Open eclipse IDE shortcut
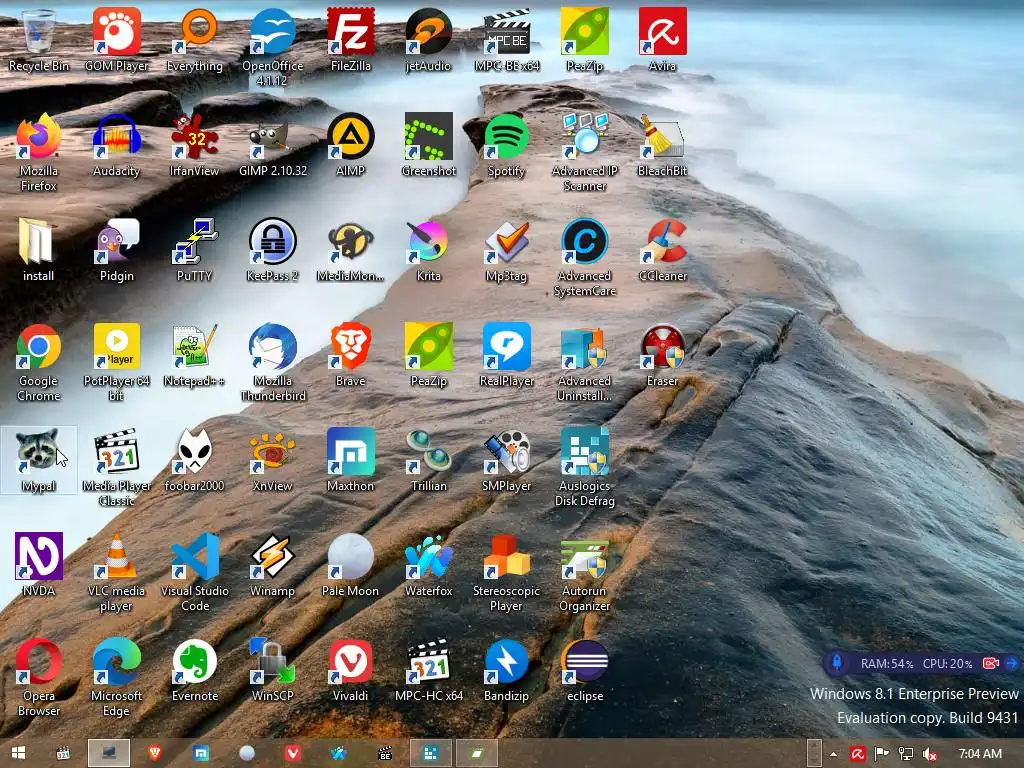 584,670
